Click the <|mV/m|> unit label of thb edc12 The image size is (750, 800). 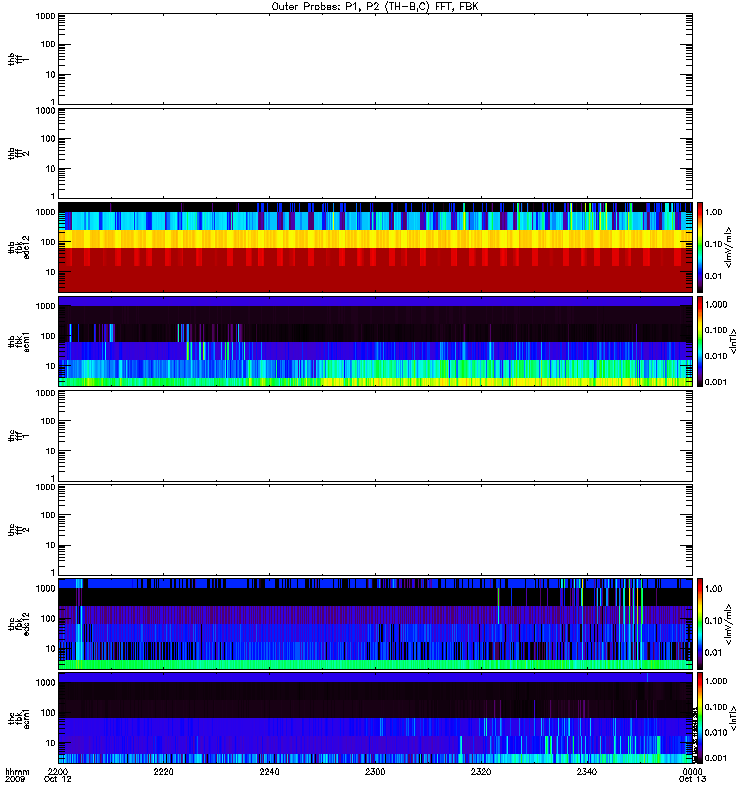coord(728,247)
